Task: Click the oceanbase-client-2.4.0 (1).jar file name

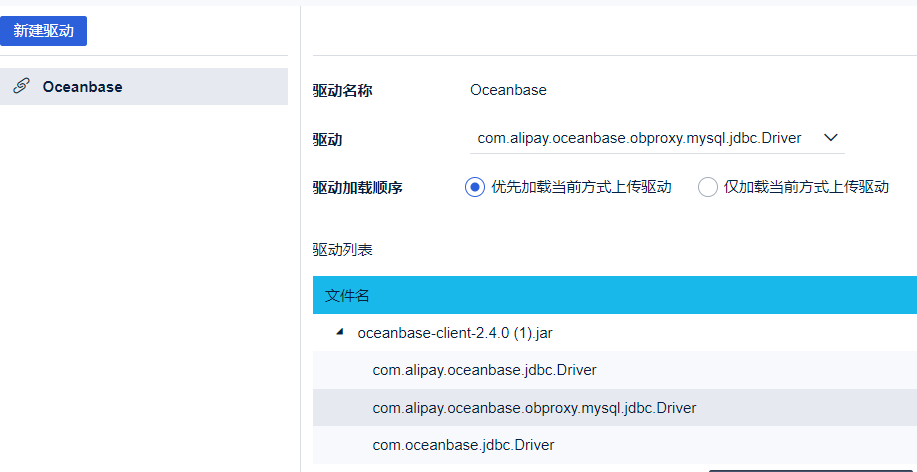Action: click(455, 333)
